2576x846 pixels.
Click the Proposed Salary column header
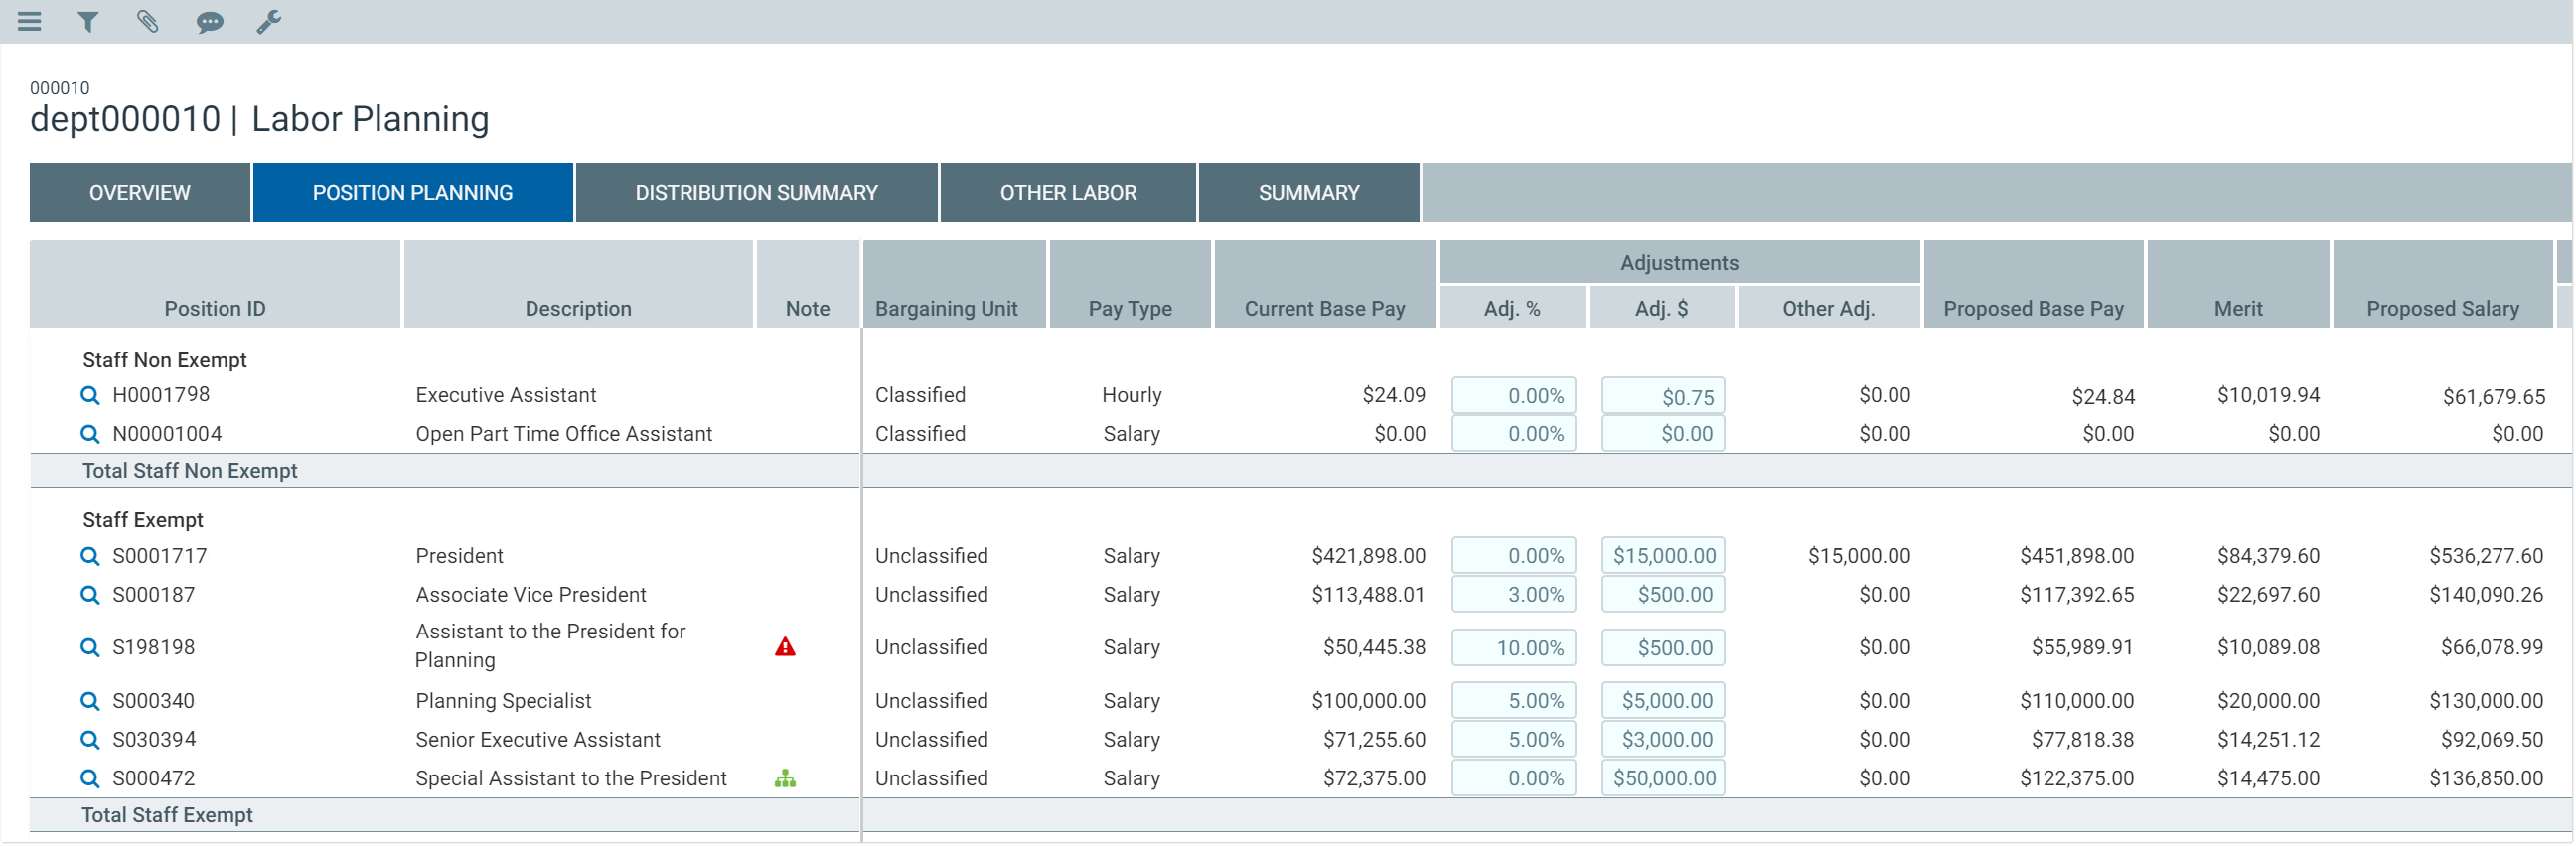coord(2441,308)
